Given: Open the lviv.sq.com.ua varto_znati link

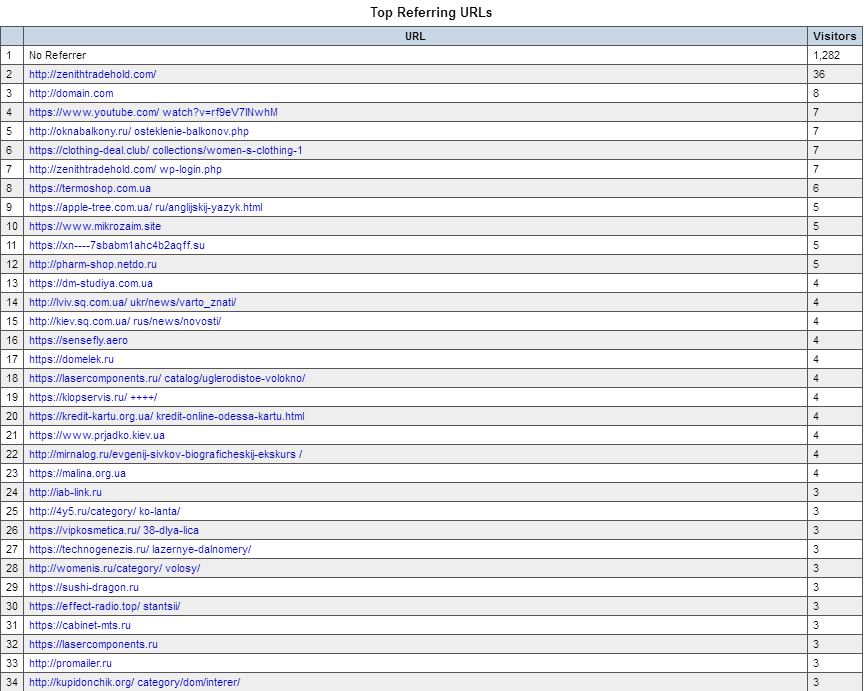Looking at the screenshot, I should coord(133,302).
